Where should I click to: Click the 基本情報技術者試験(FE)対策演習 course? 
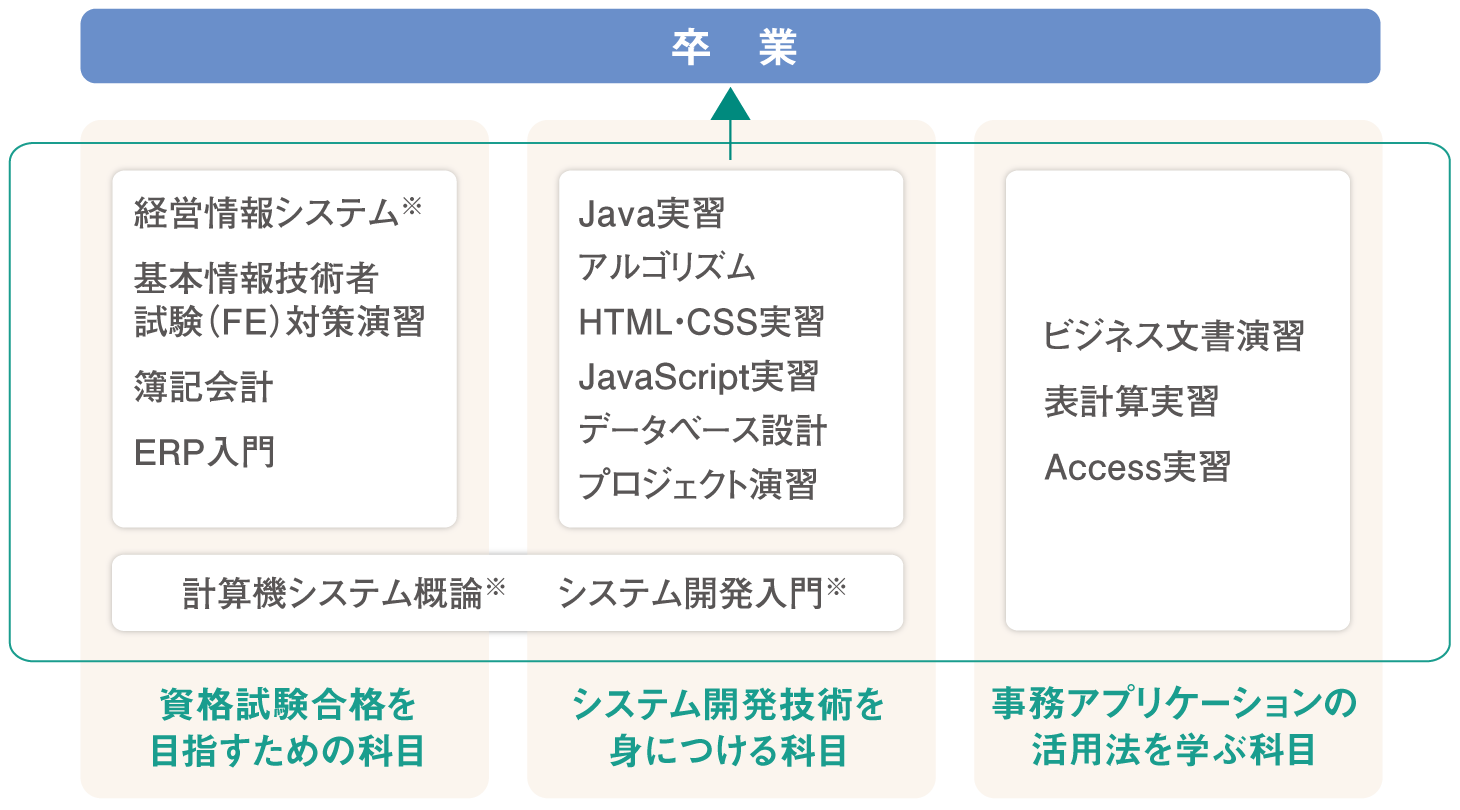tap(280, 298)
